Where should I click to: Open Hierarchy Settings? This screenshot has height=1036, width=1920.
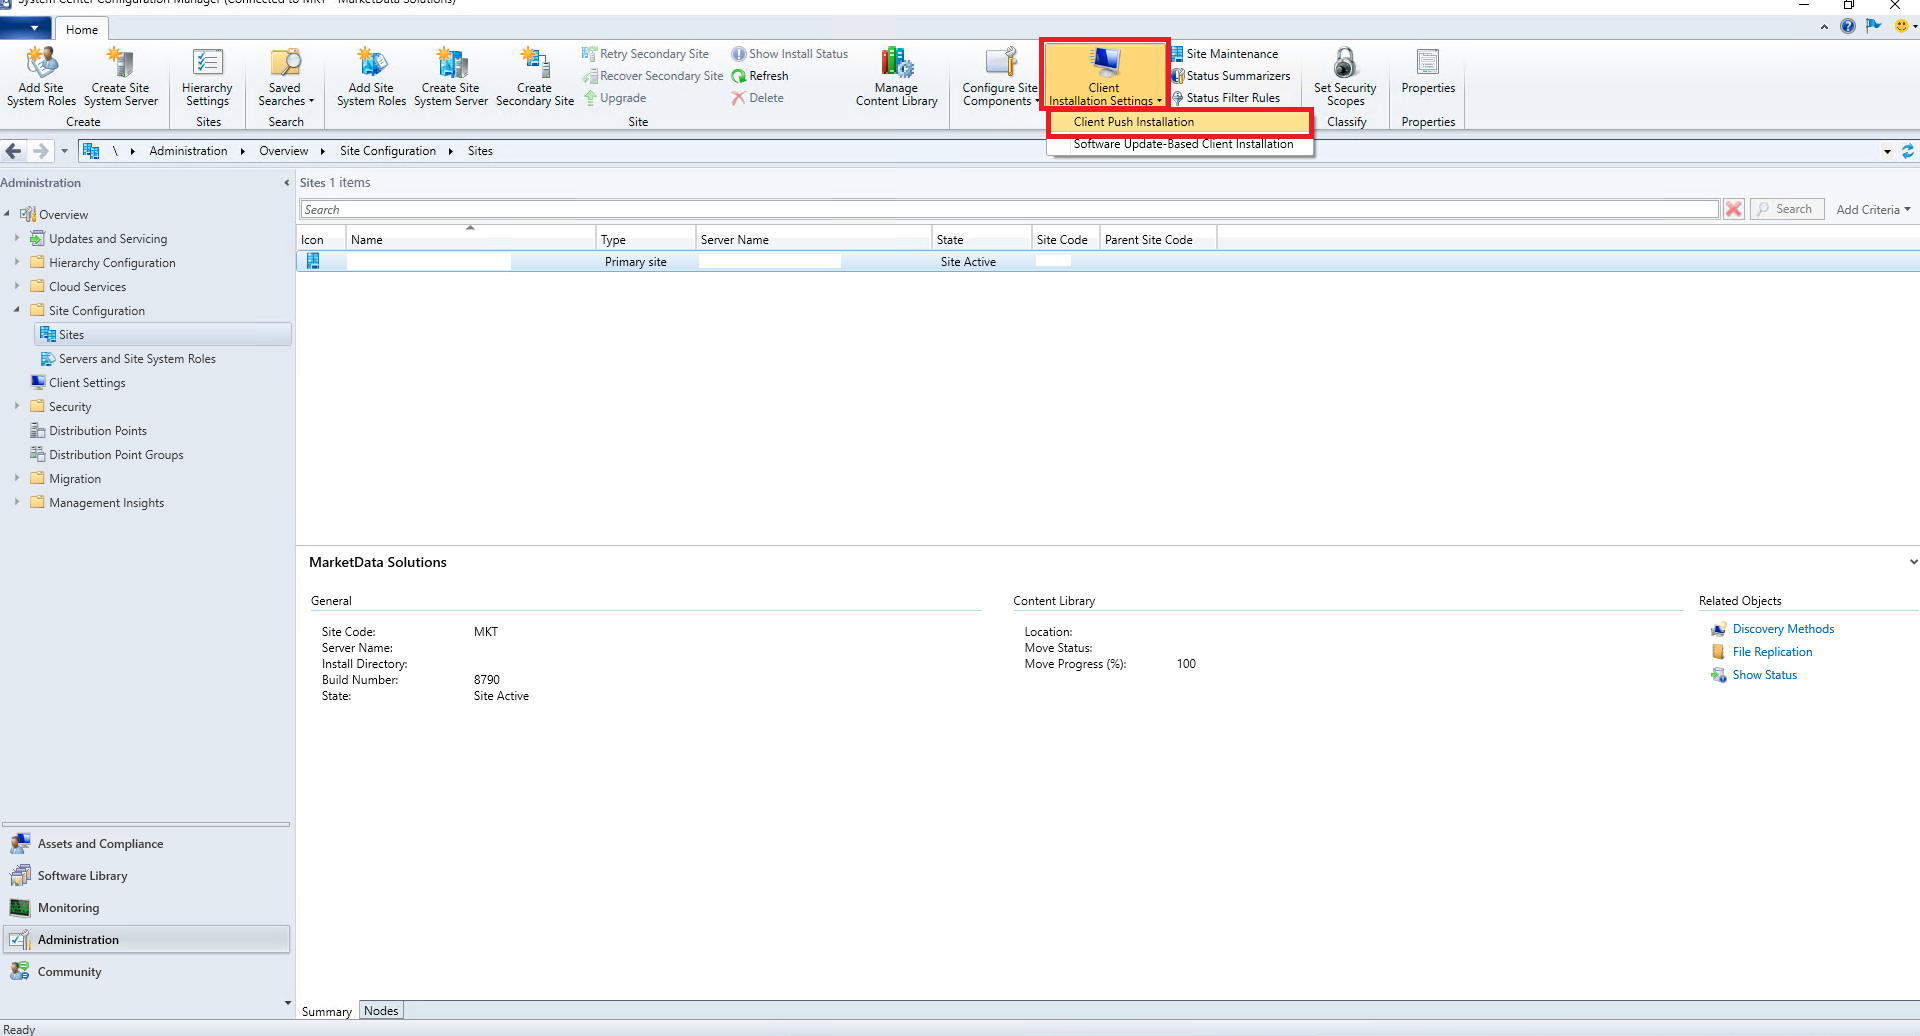(x=207, y=77)
